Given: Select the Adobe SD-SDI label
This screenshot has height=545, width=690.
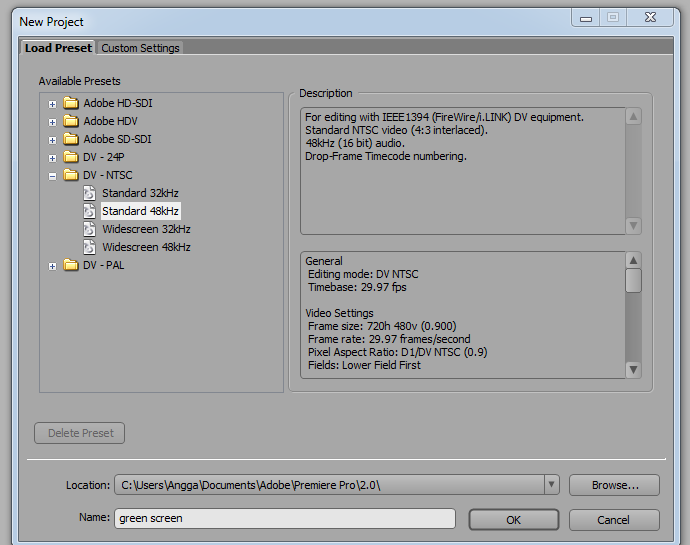Looking at the screenshot, I should point(117,139).
